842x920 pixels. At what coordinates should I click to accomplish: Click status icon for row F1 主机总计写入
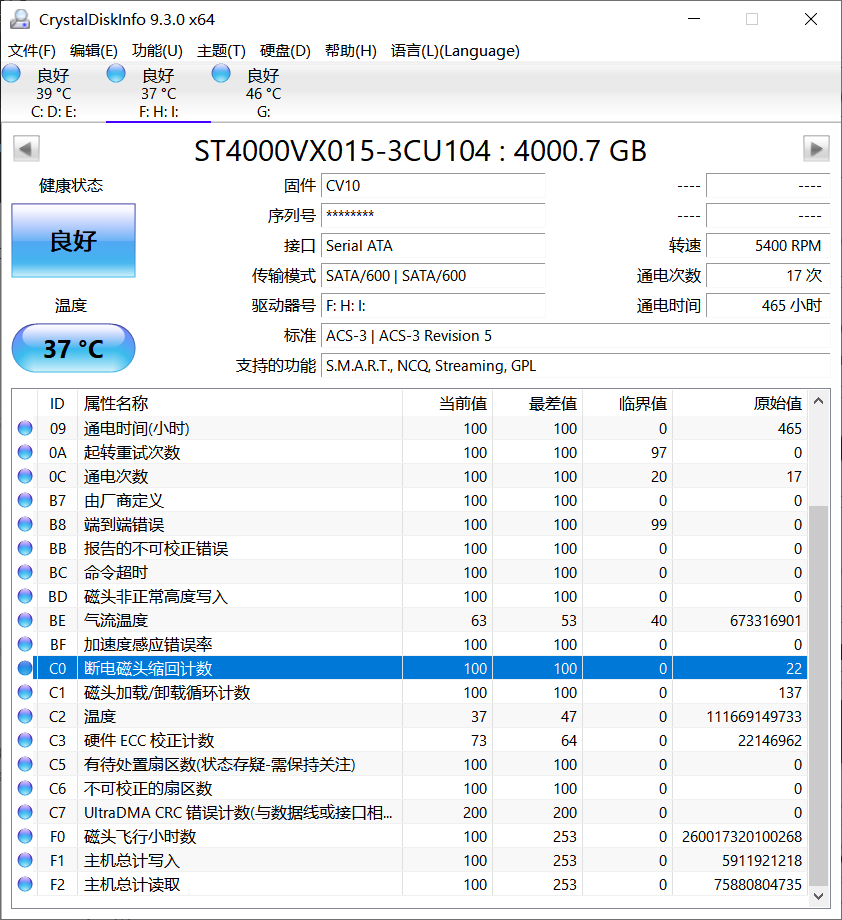pyautogui.click(x=25, y=860)
